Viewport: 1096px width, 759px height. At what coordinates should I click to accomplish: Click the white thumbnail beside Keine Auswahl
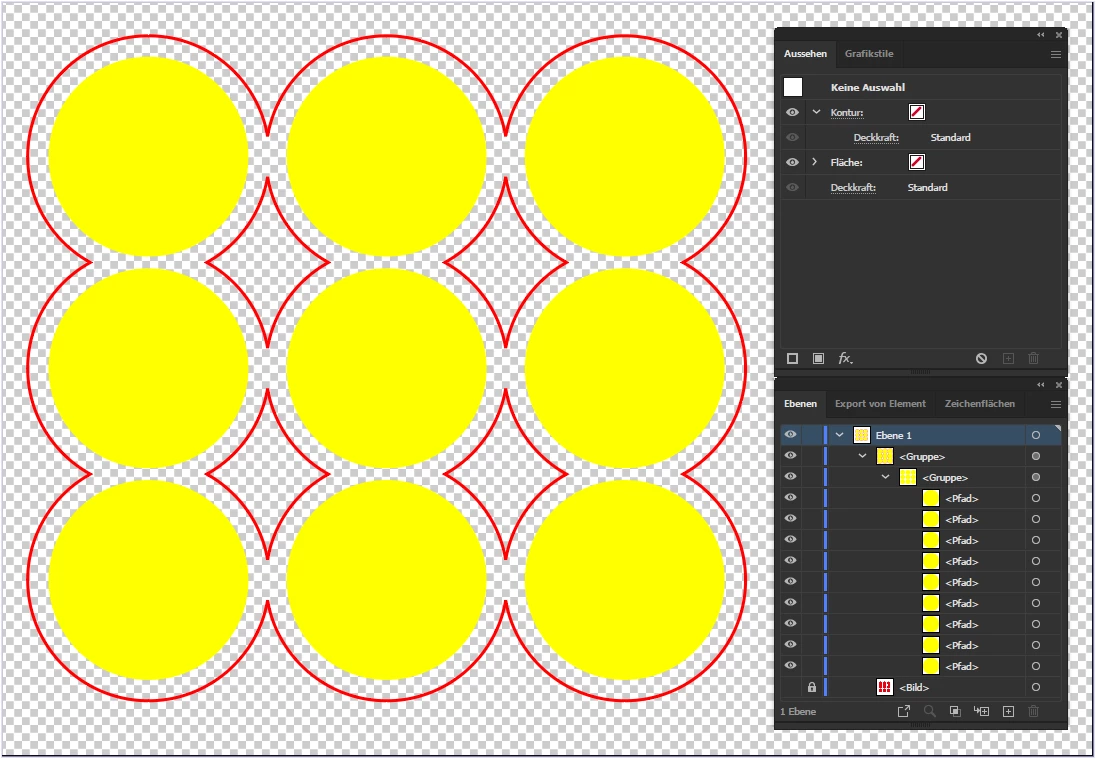tap(793, 87)
